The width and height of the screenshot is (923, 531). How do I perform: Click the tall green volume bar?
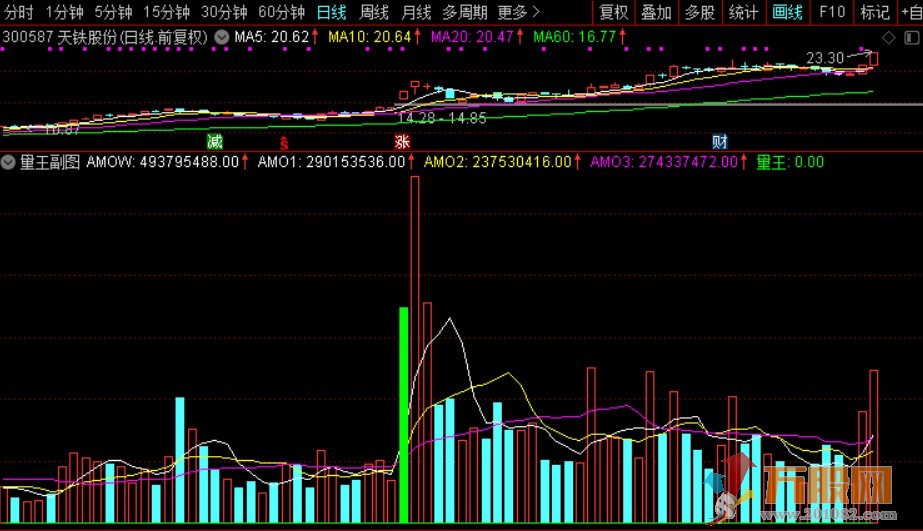click(404, 415)
